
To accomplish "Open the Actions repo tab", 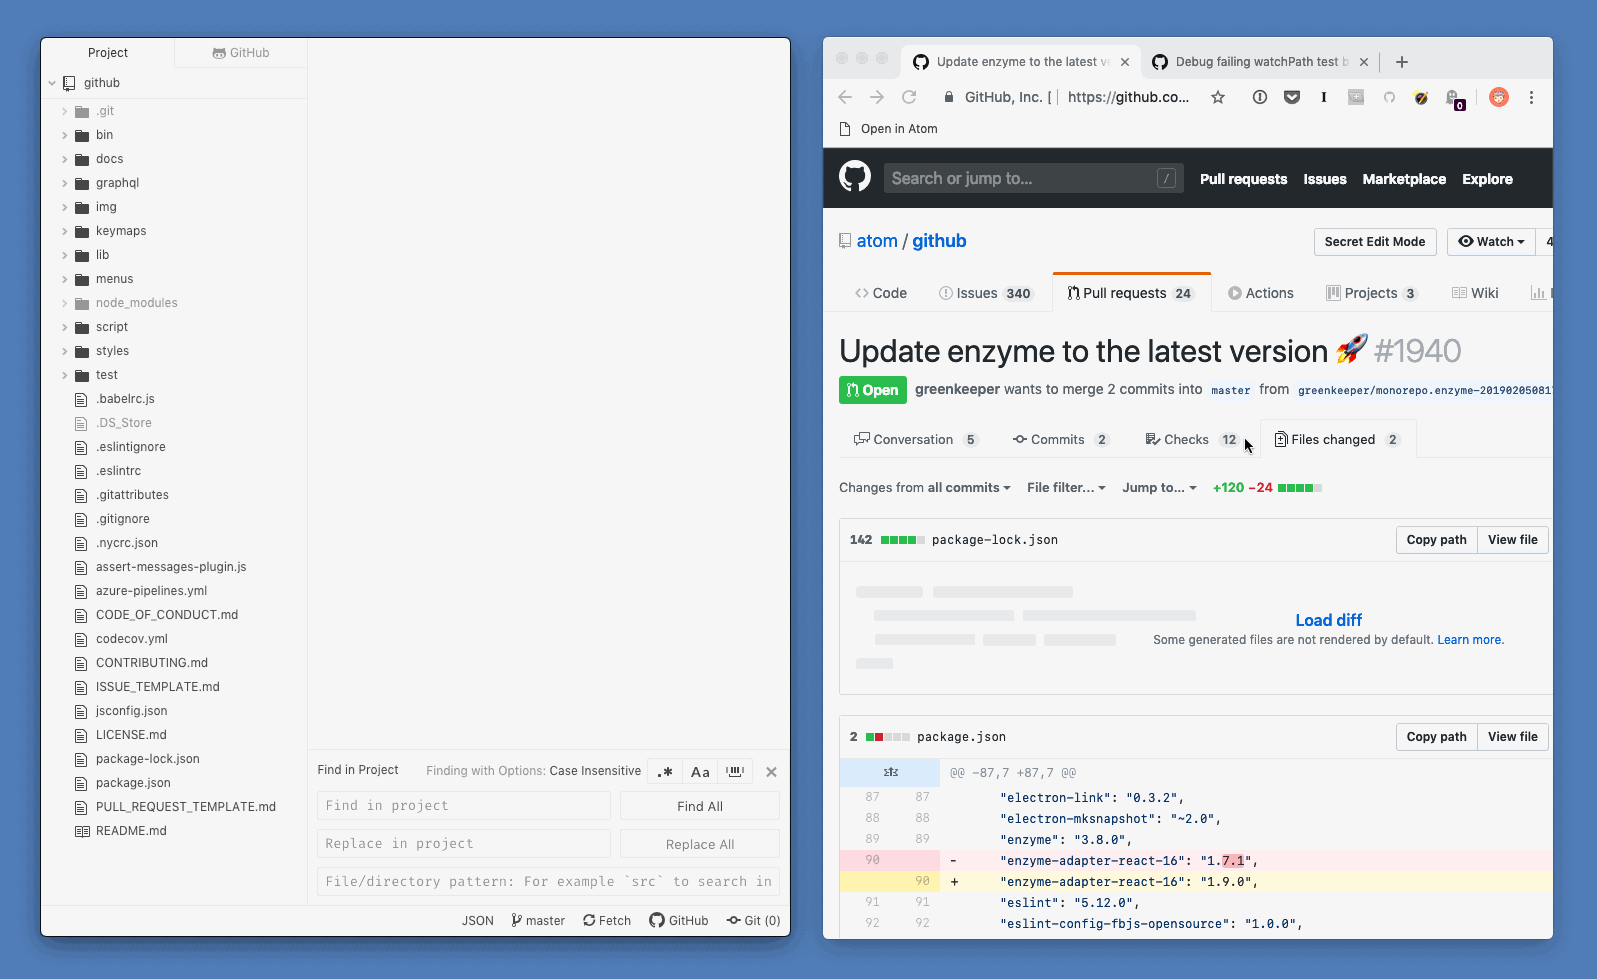I will pos(1261,293).
